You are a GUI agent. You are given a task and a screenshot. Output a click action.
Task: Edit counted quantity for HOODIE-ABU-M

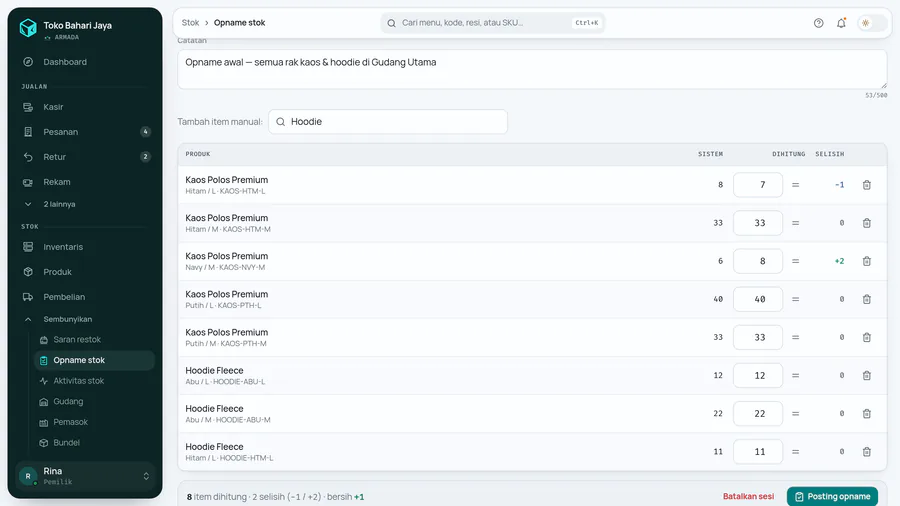click(758, 414)
